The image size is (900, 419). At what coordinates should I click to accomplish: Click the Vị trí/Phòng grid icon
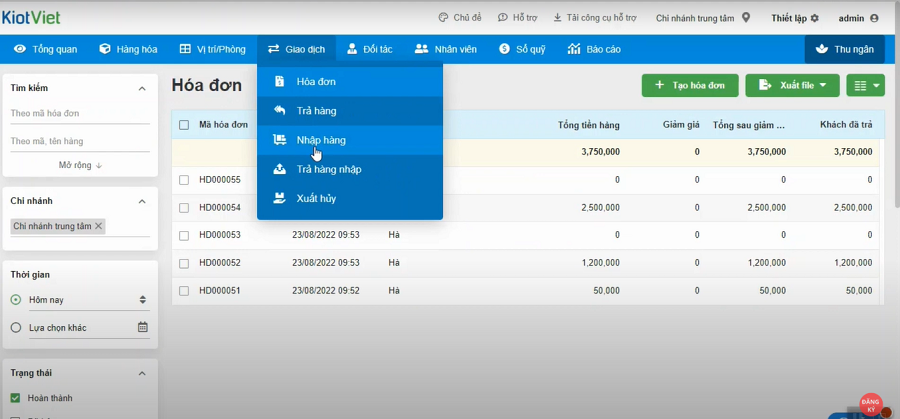(185, 49)
